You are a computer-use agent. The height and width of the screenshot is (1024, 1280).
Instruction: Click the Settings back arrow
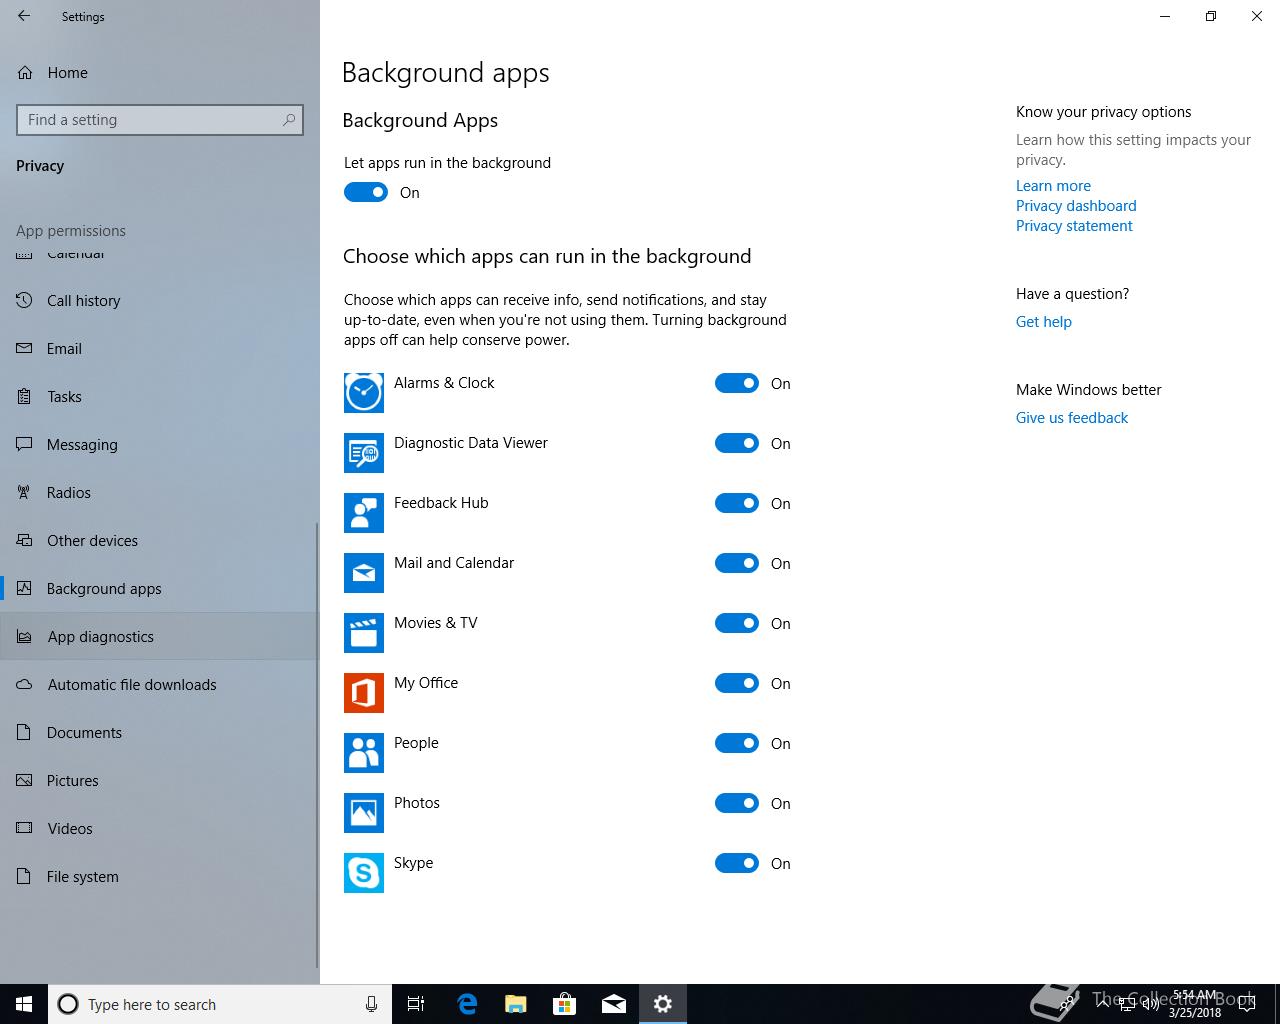point(24,16)
